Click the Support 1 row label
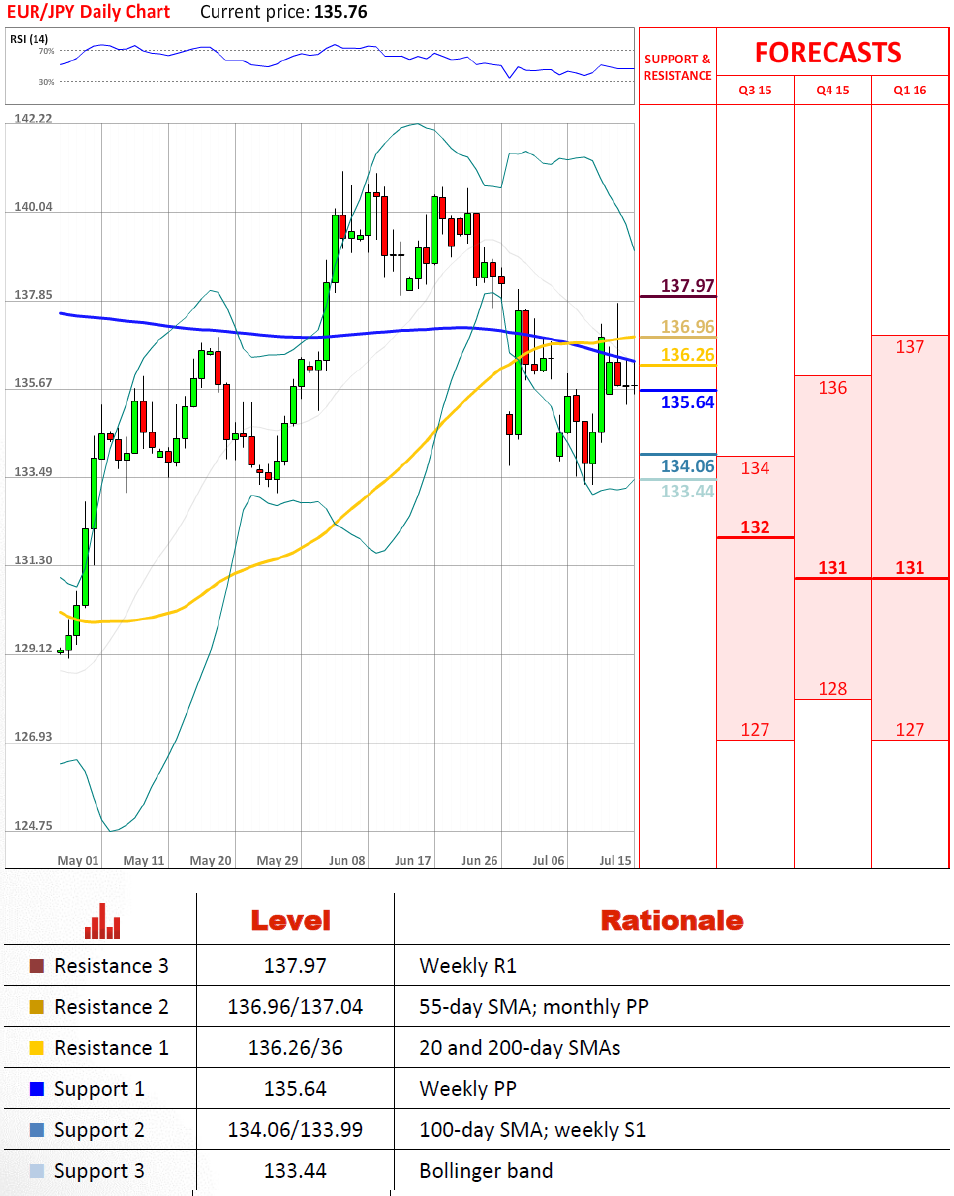Image resolution: width=954 pixels, height=1196 pixels. click(99, 1089)
